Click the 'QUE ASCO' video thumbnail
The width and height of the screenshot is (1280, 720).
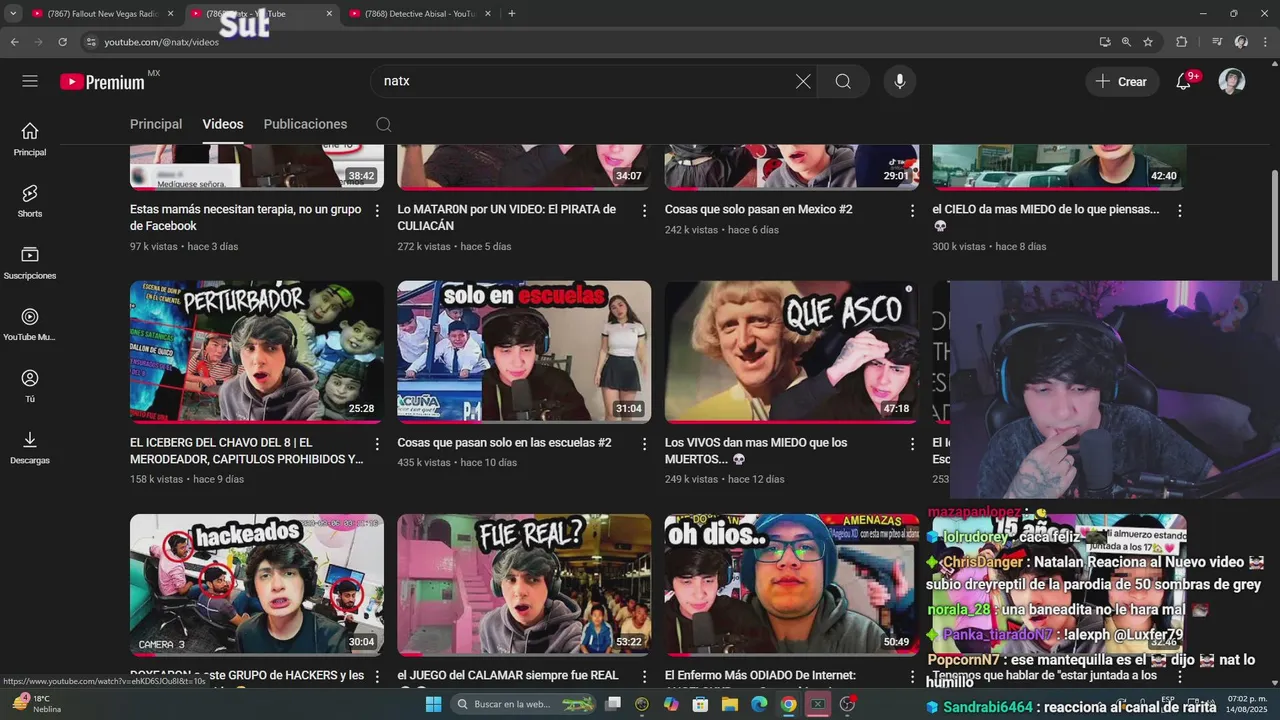[792, 351]
